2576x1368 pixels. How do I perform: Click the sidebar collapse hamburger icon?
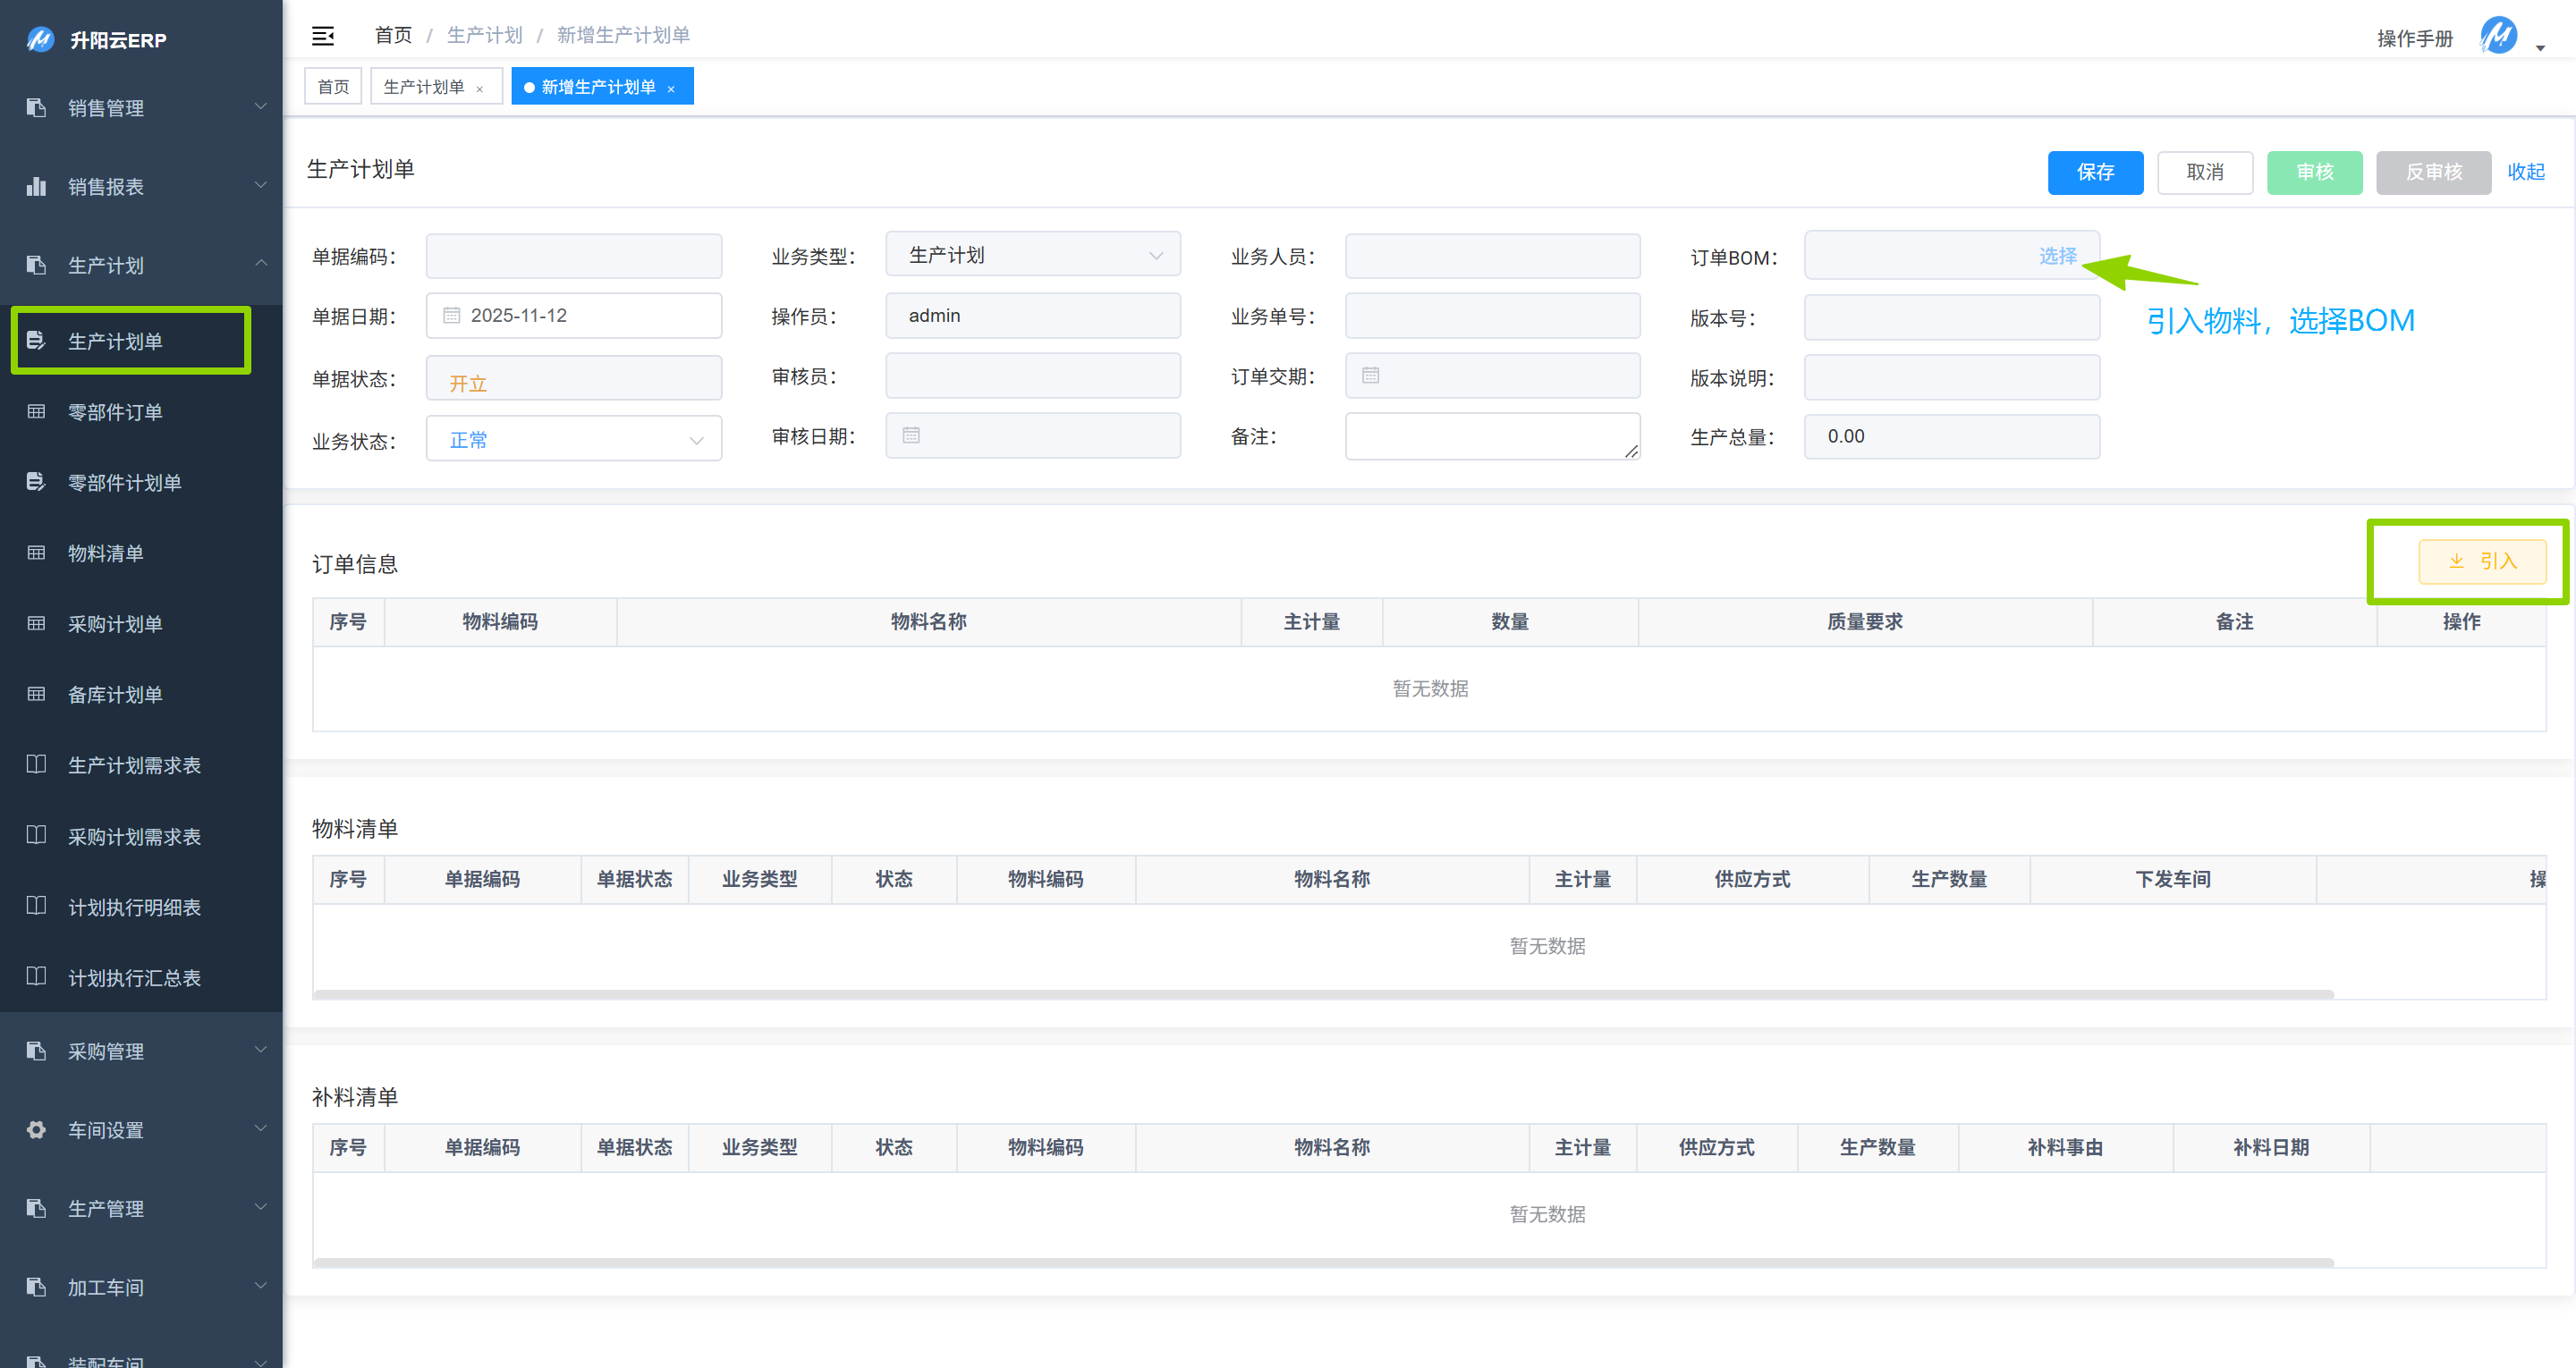pyautogui.click(x=322, y=36)
